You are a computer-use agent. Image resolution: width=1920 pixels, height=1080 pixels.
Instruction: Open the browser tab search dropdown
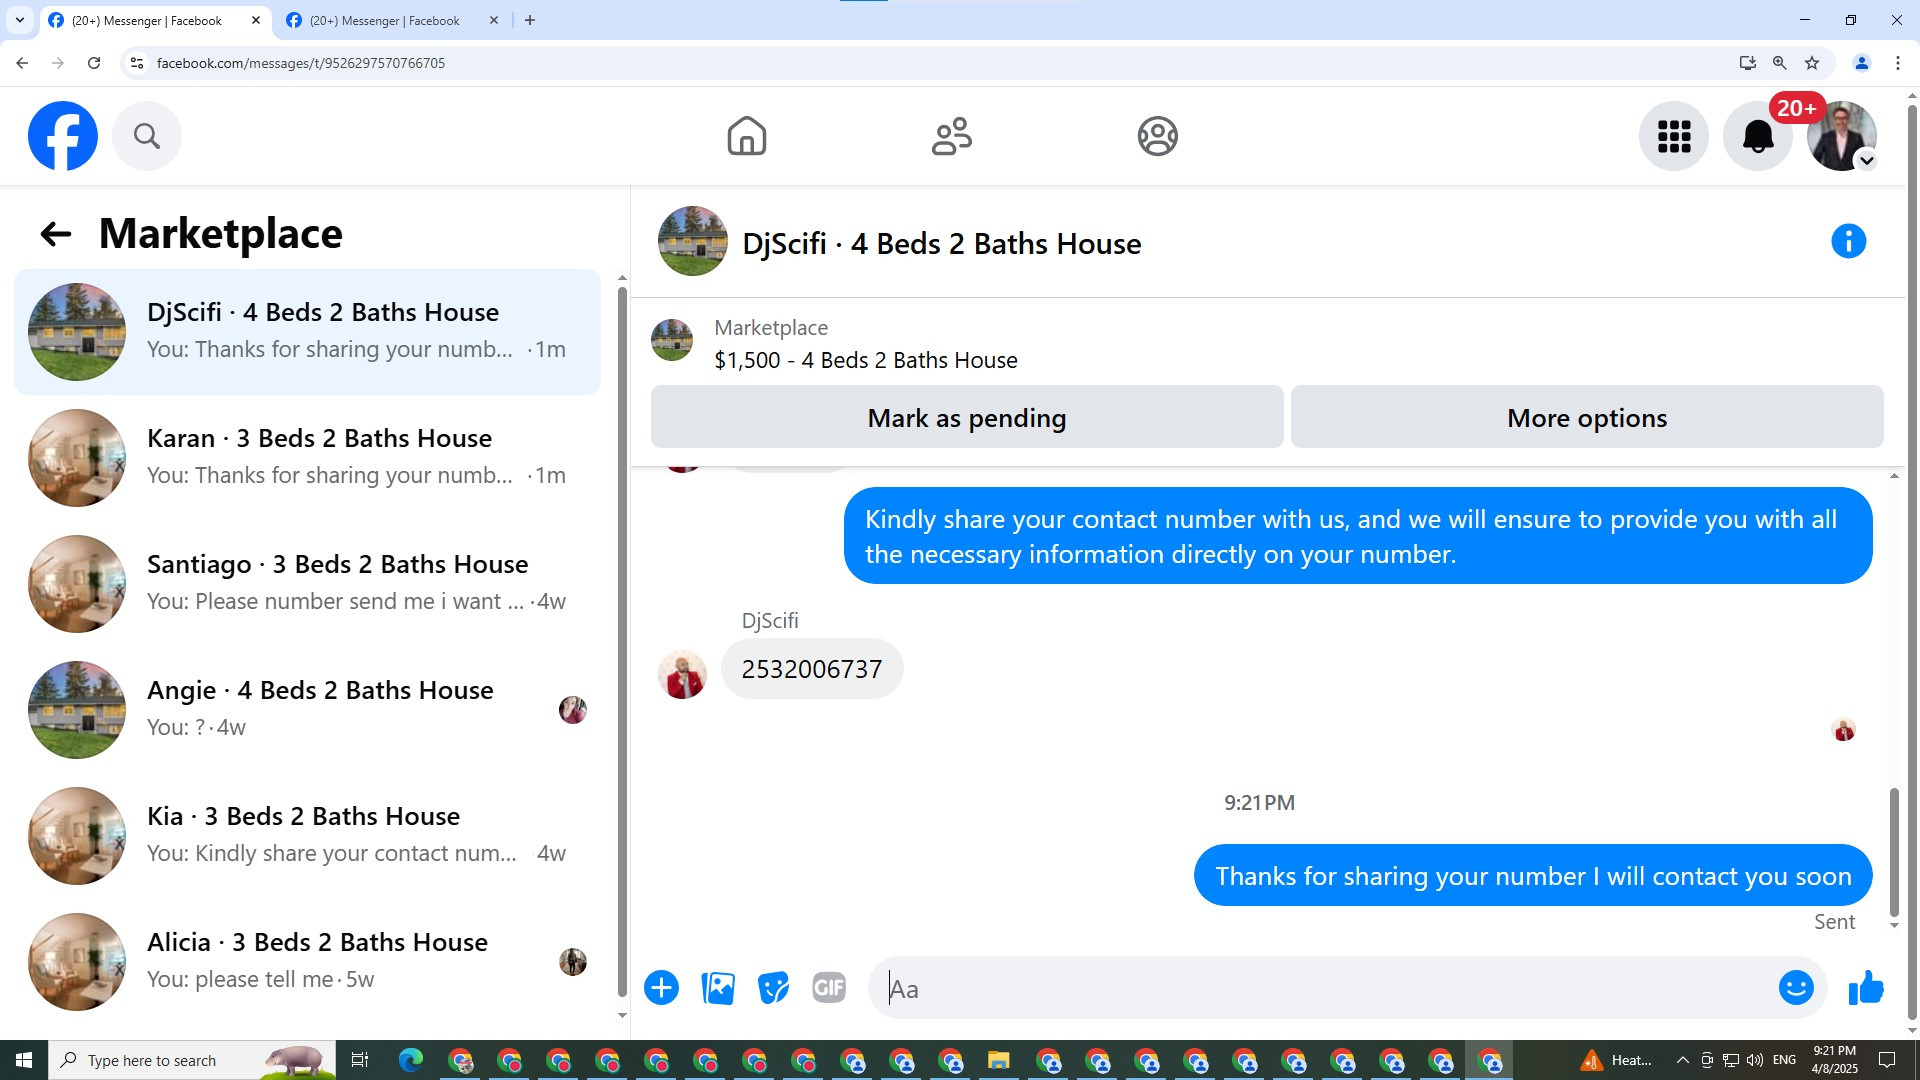click(19, 20)
